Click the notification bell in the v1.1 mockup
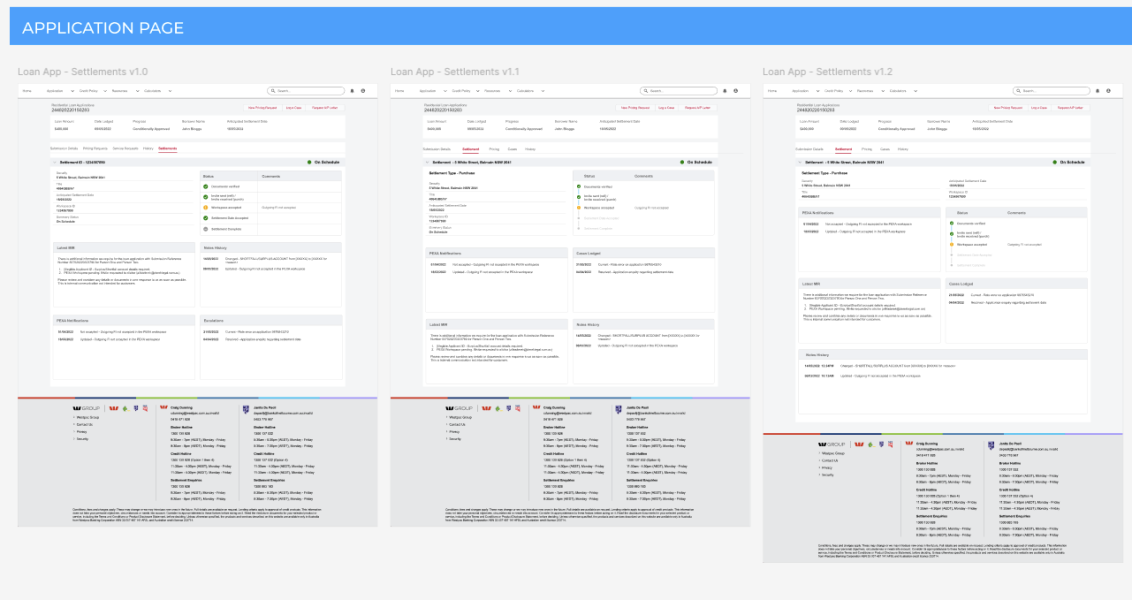 [725, 91]
